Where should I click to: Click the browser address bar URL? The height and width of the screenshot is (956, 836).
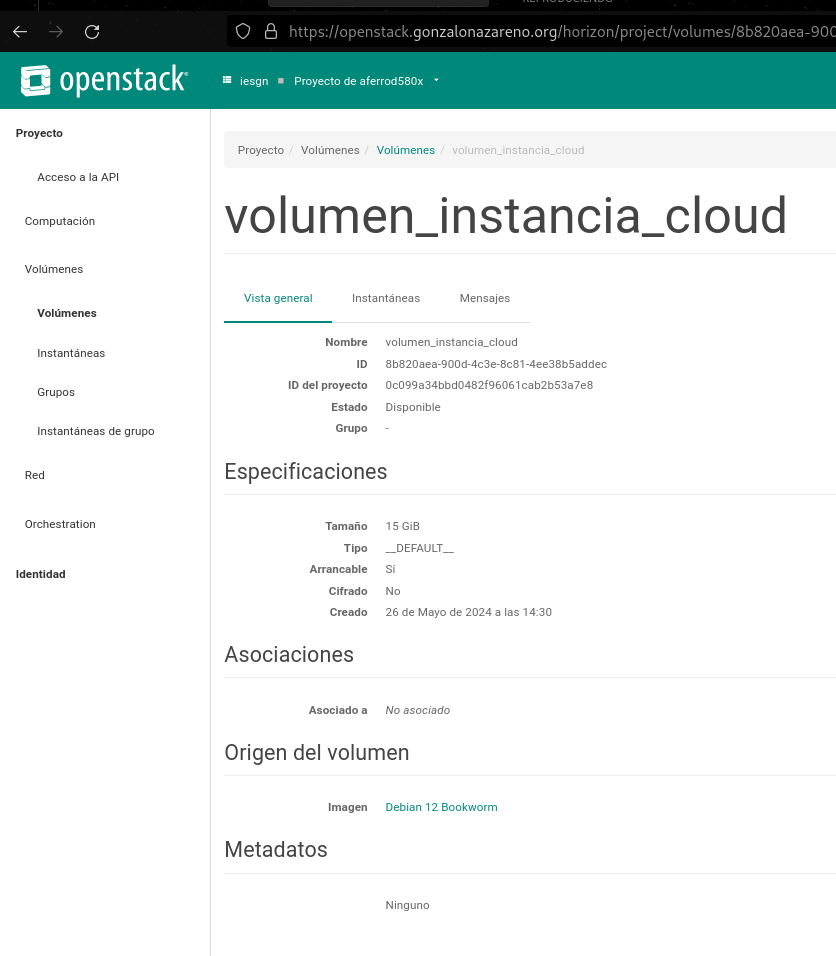562,32
